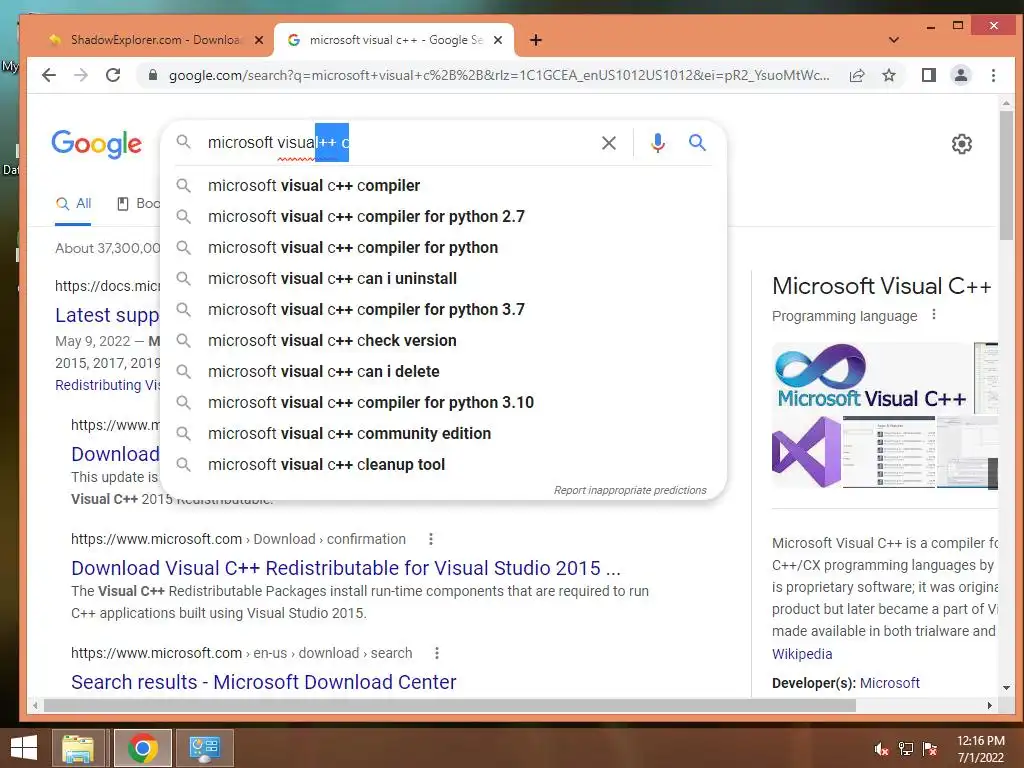The width and height of the screenshot is (1024, 768).
Task: Click into the Google search text field
Action: [398, 142]
